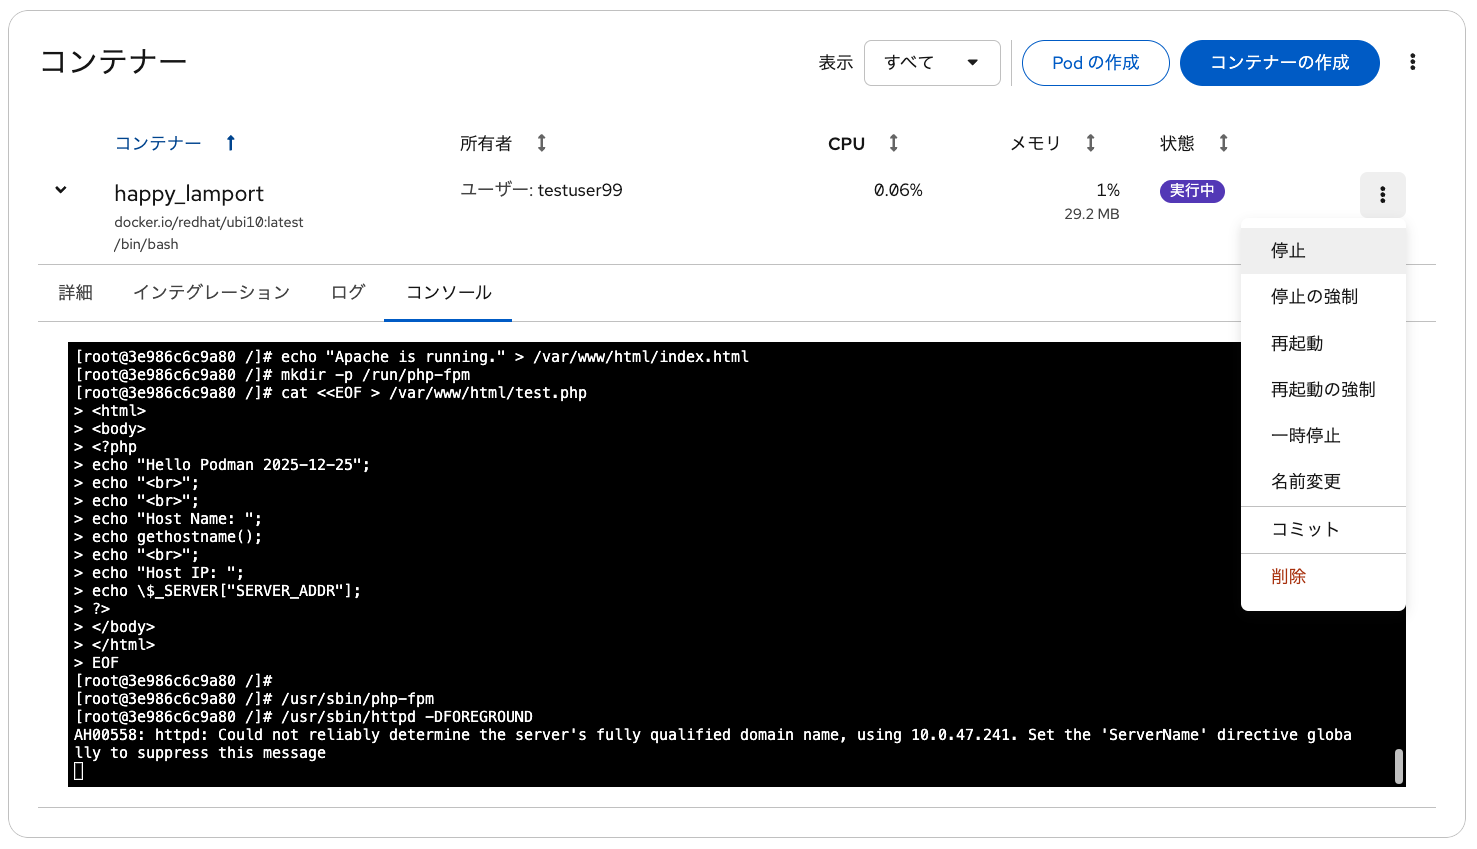Sort containers by the CPU column icon
1477x849 pixels.
click(893, 143)
